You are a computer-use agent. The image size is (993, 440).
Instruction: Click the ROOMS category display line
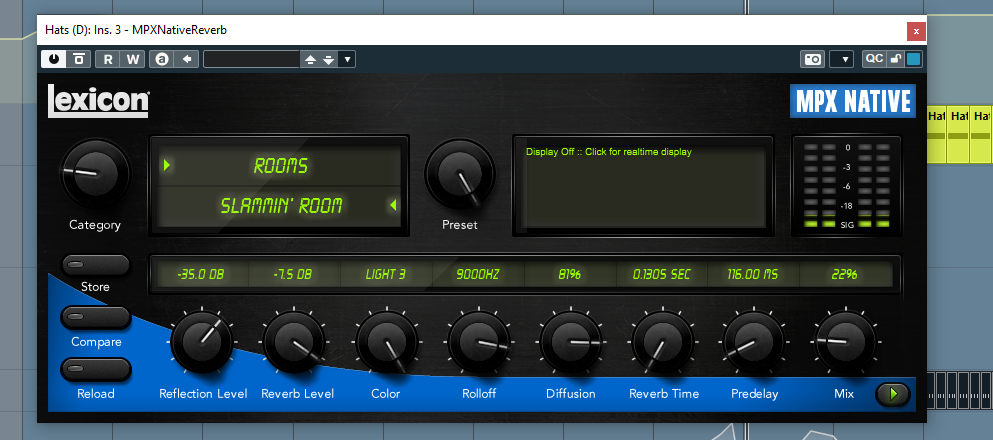pos(280,166)
